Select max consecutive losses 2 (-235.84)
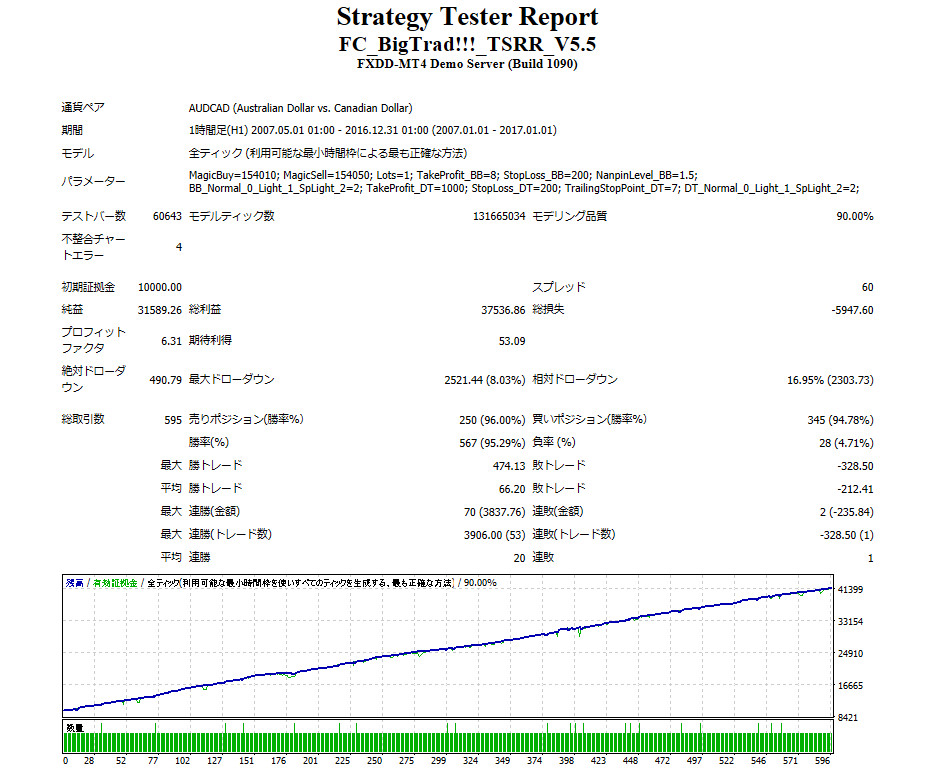Image resolution: width=930 pixels, height=770 pixels. (847, 512)
